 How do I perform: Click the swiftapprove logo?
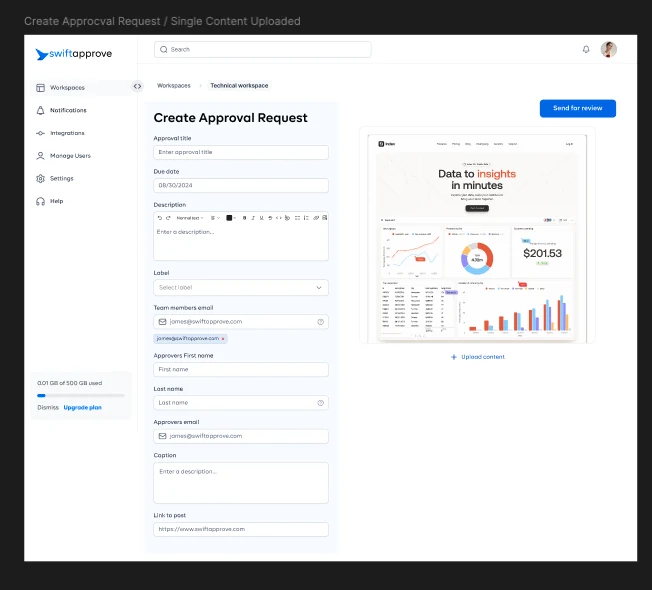[x=74, y=54]
